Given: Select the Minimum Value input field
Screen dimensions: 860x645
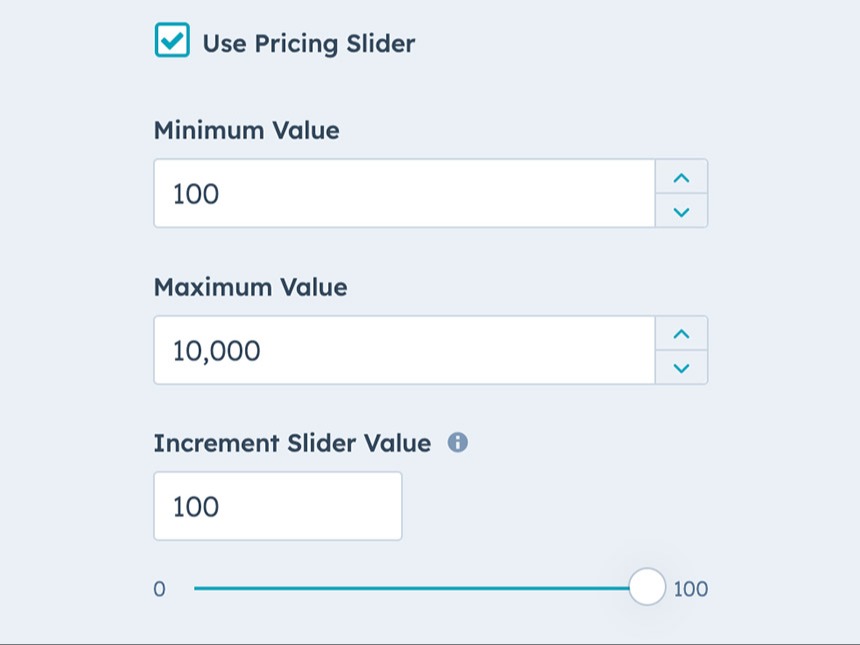Looking at the screenshot, I should point(400,194).
